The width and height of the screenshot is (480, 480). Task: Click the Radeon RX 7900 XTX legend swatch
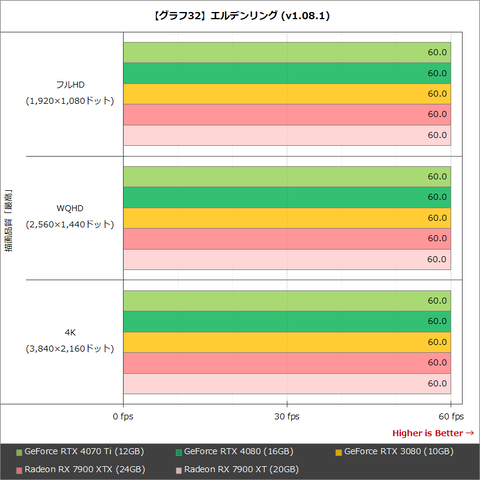pos(19,470)
